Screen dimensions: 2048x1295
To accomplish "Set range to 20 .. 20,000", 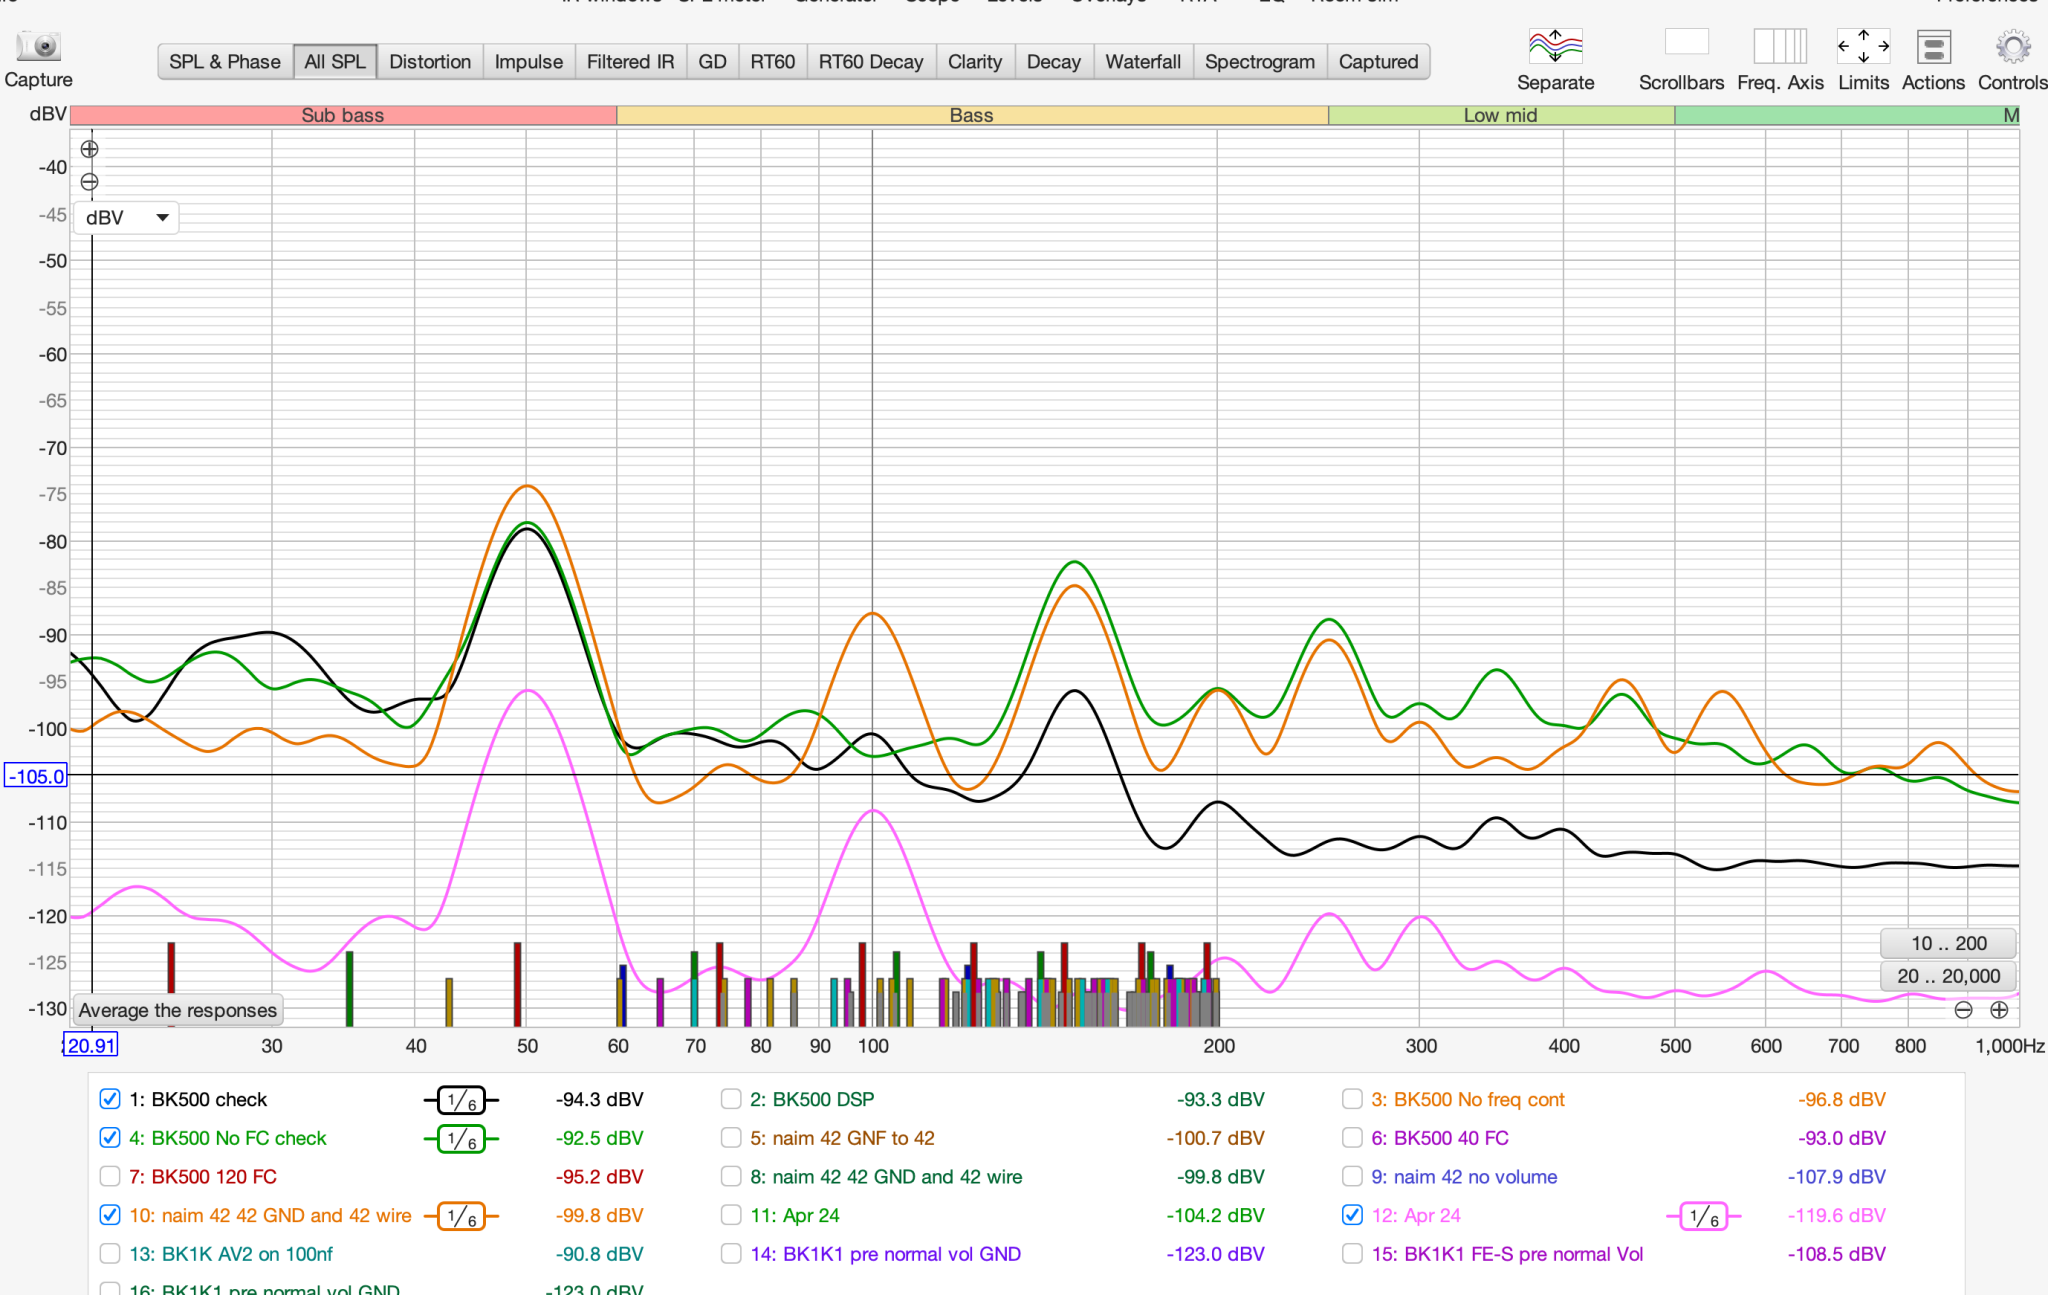I will [1948, 976].
